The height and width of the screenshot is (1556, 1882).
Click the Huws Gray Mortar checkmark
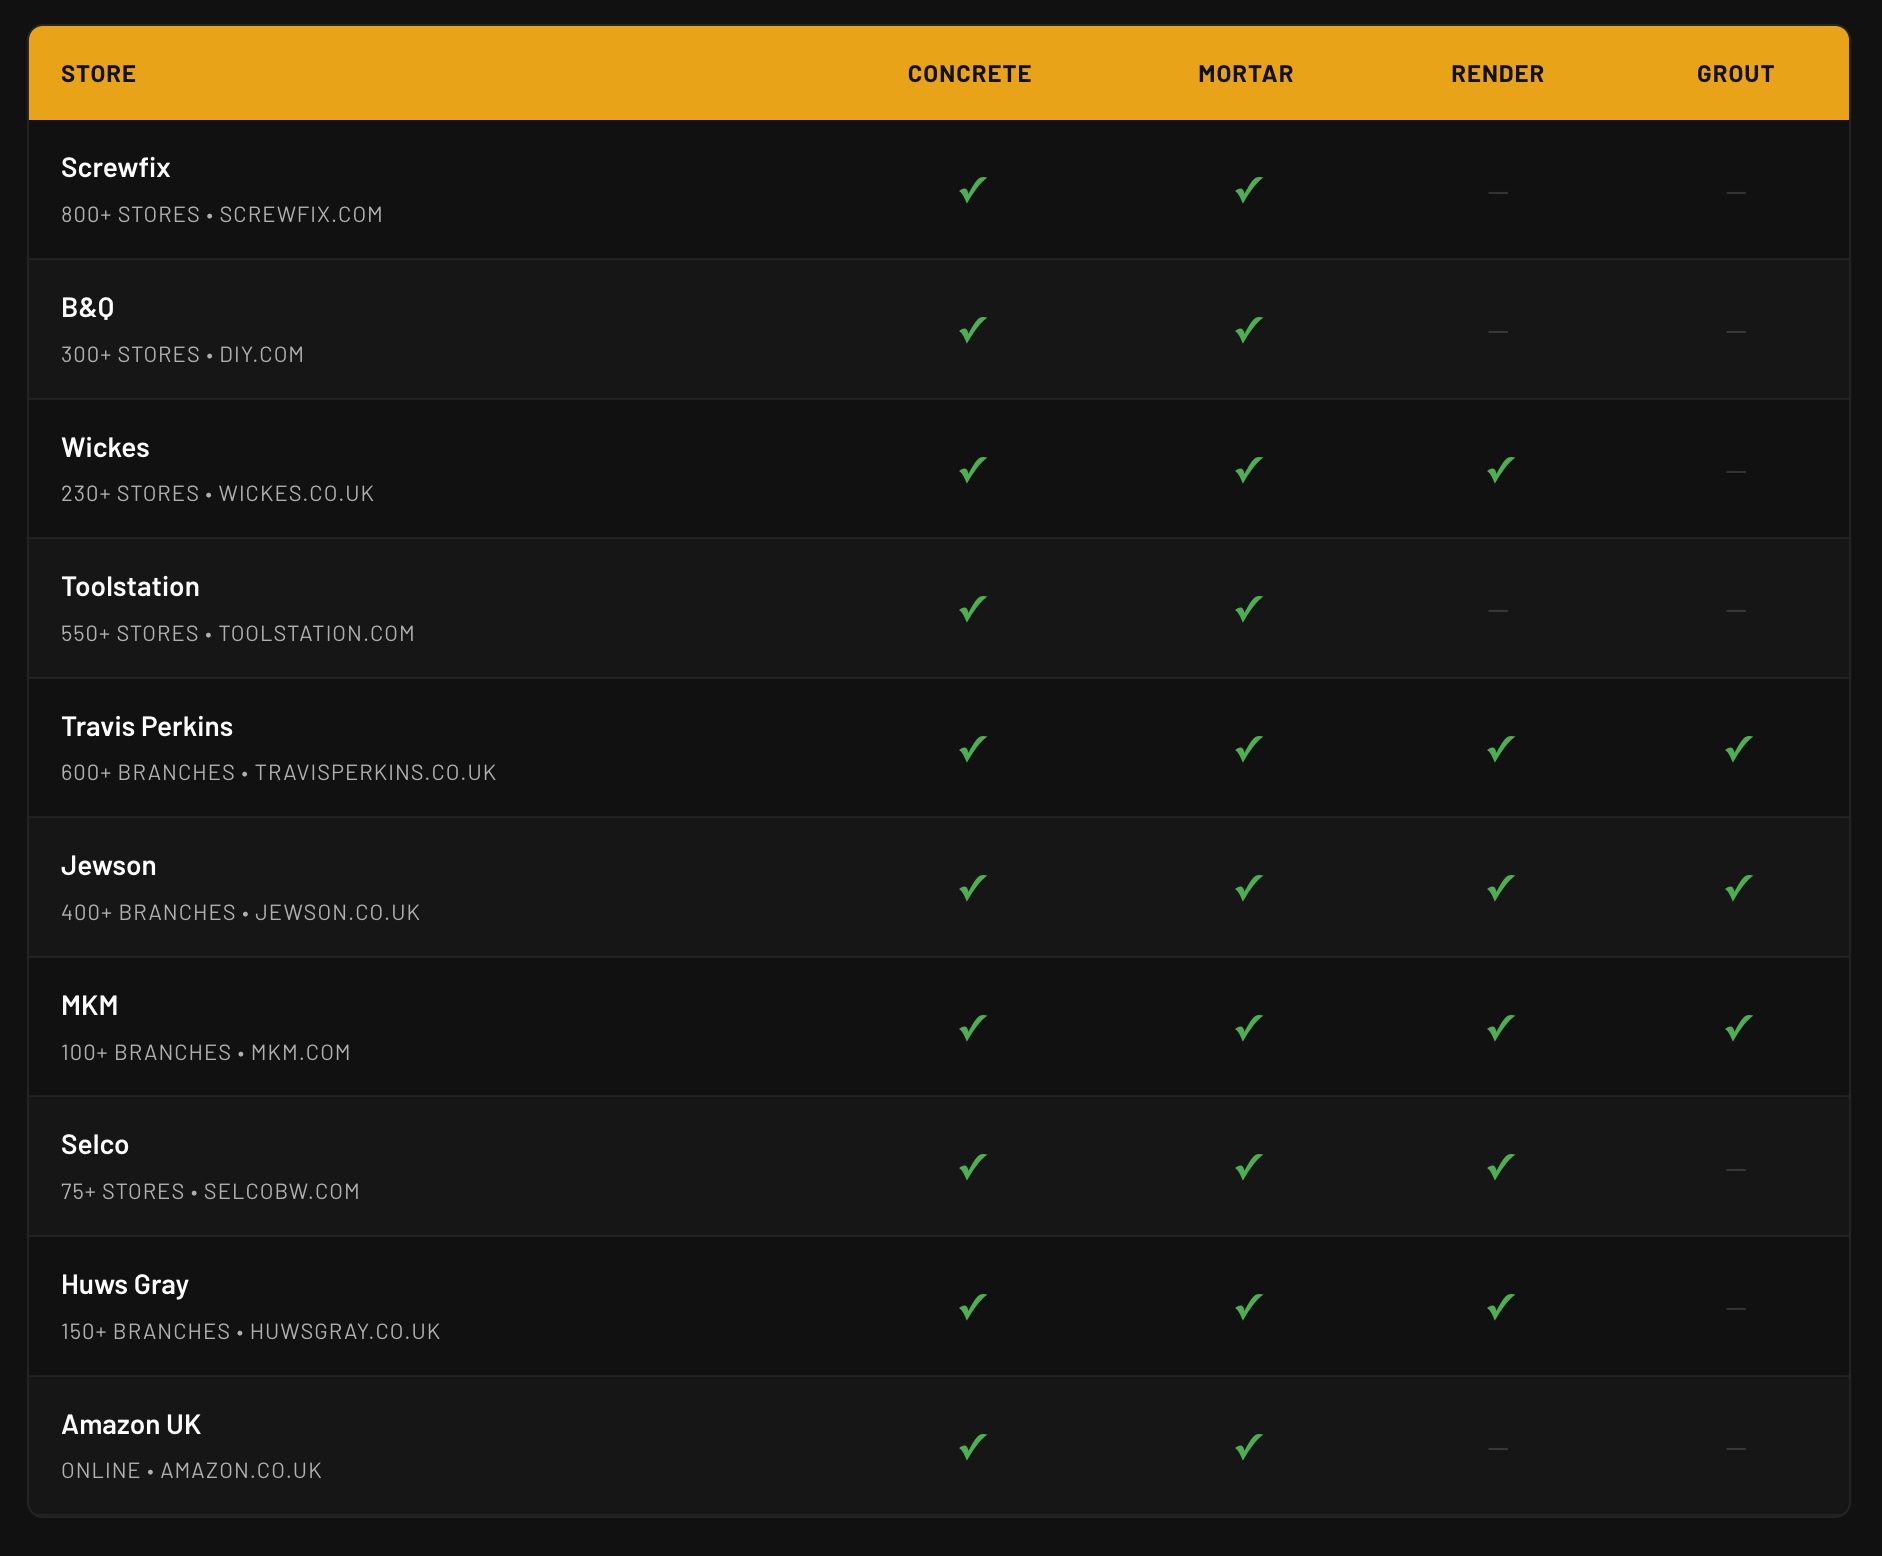click(x=1248, y=1307)
